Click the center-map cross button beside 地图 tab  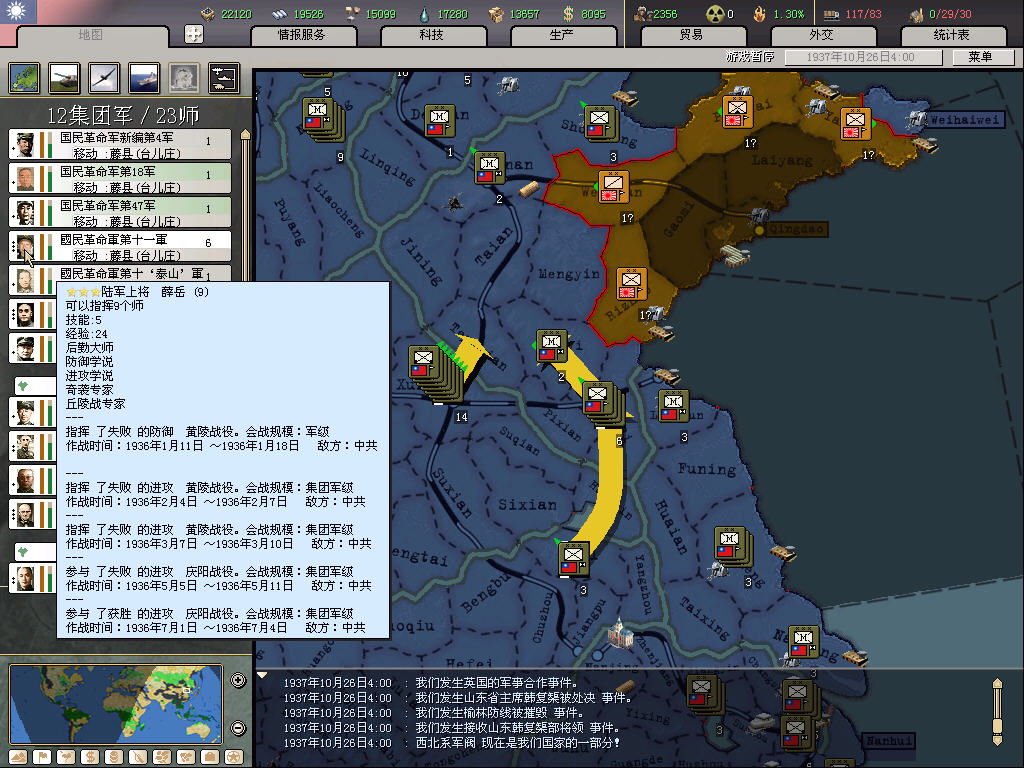pyautogui.click(x=194, y=35)
